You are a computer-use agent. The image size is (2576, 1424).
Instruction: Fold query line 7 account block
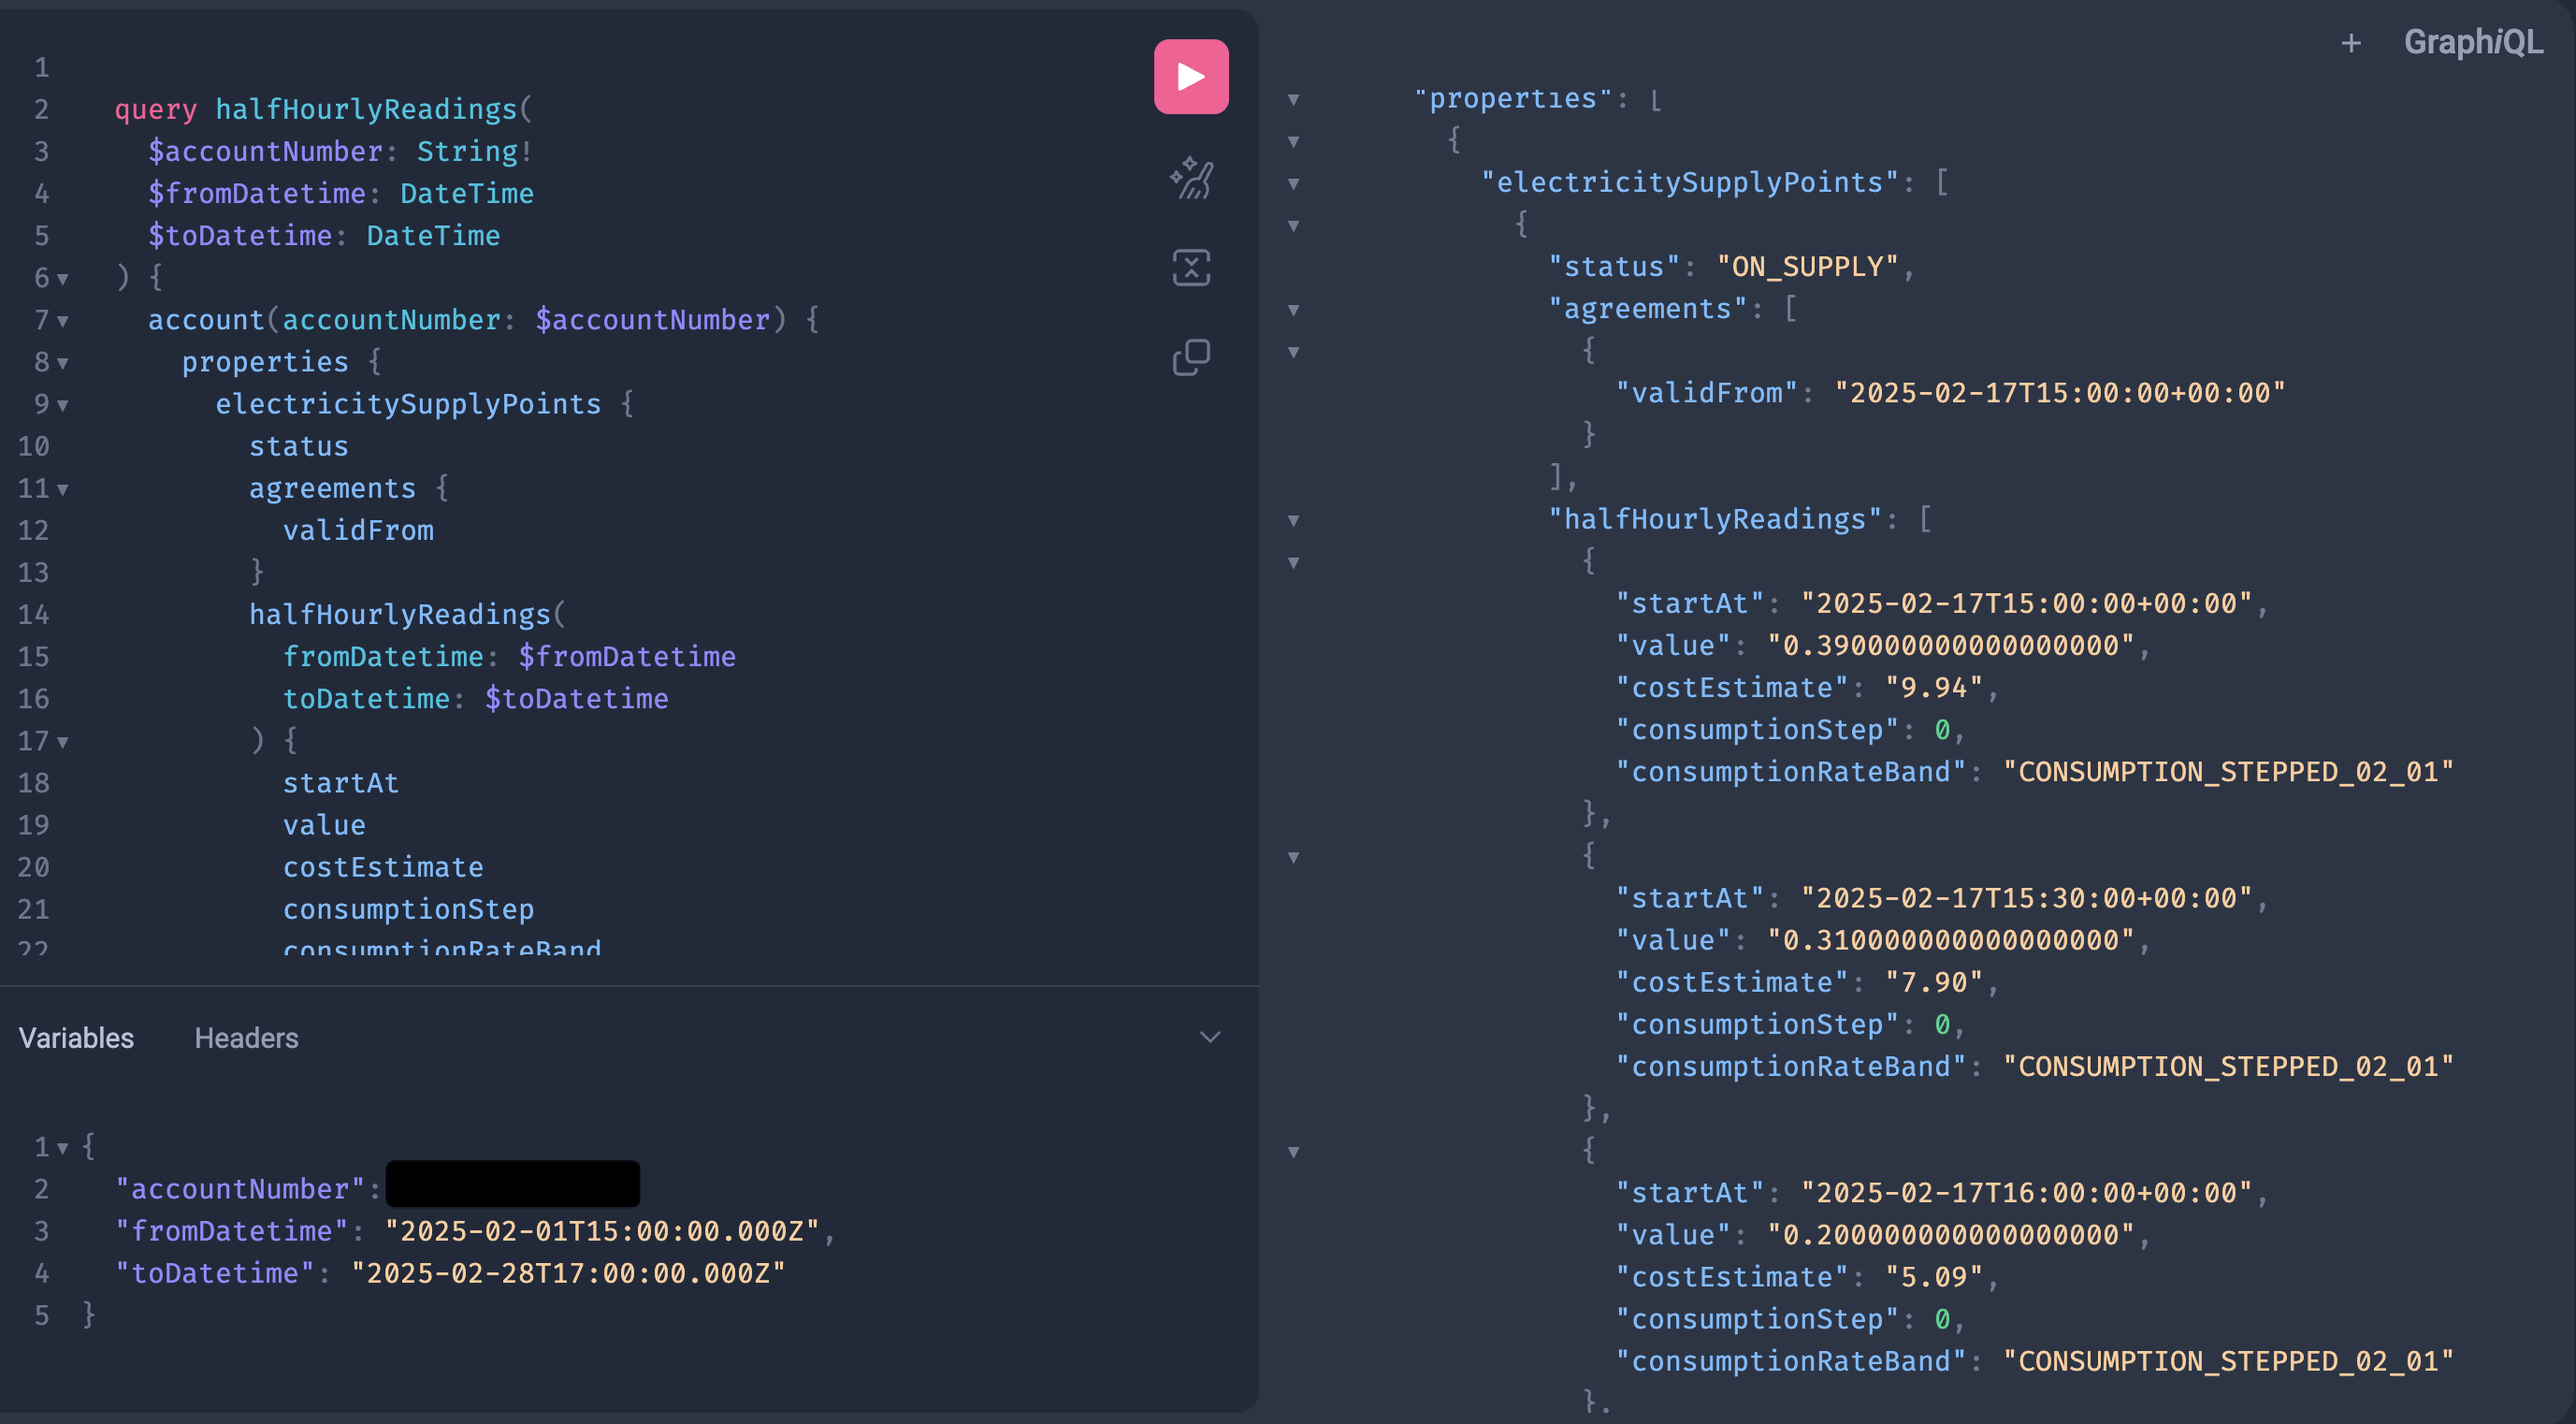[x=63, y=321]
